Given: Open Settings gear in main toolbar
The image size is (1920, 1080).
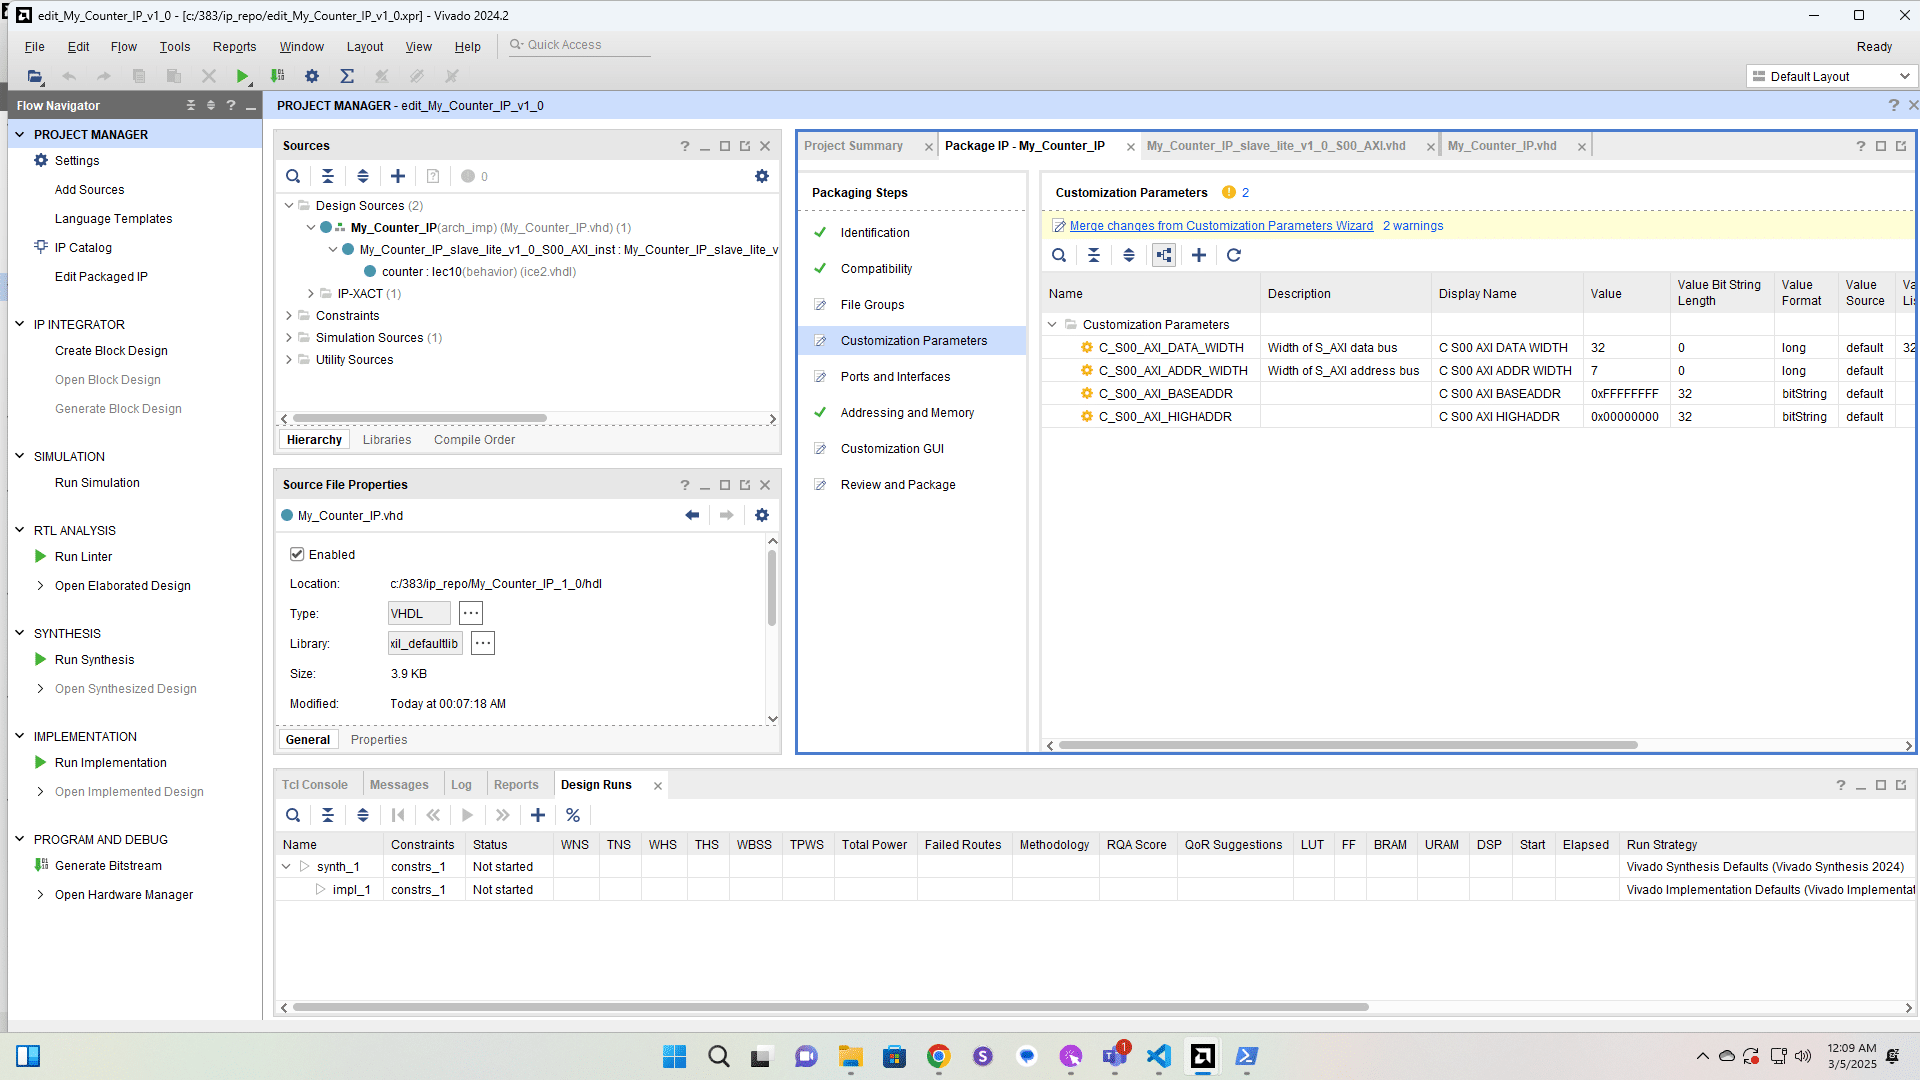Looking at the screenshot, I should pyautogui.click(x=312, y=76).
